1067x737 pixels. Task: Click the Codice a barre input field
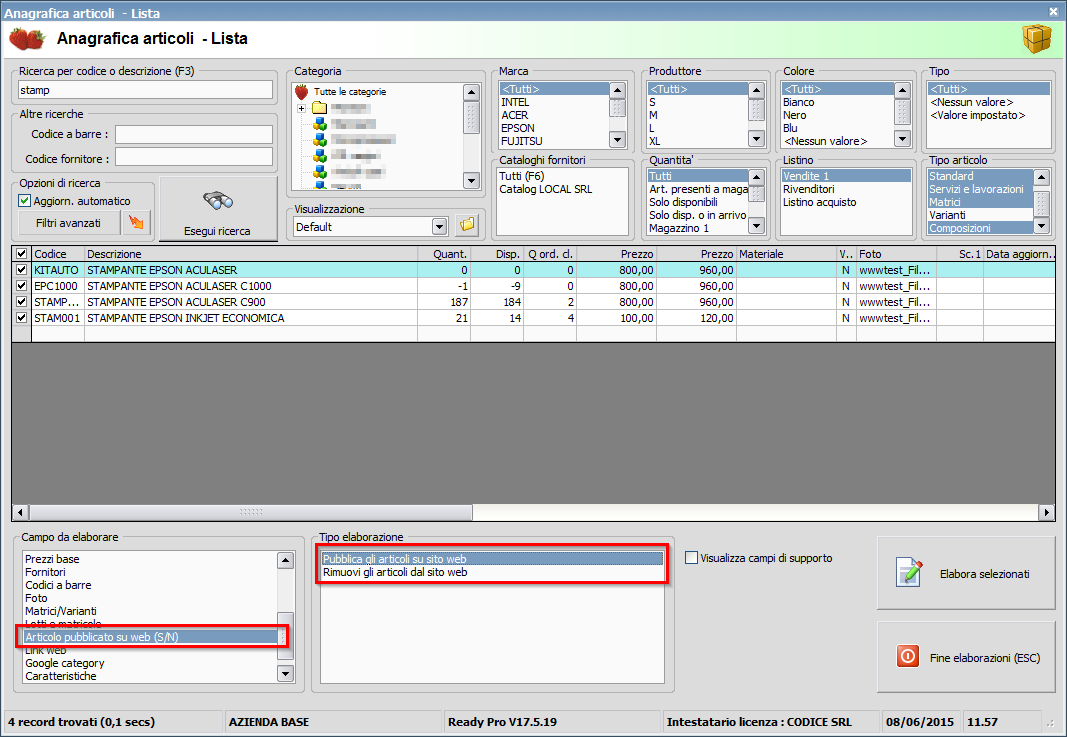193,134
